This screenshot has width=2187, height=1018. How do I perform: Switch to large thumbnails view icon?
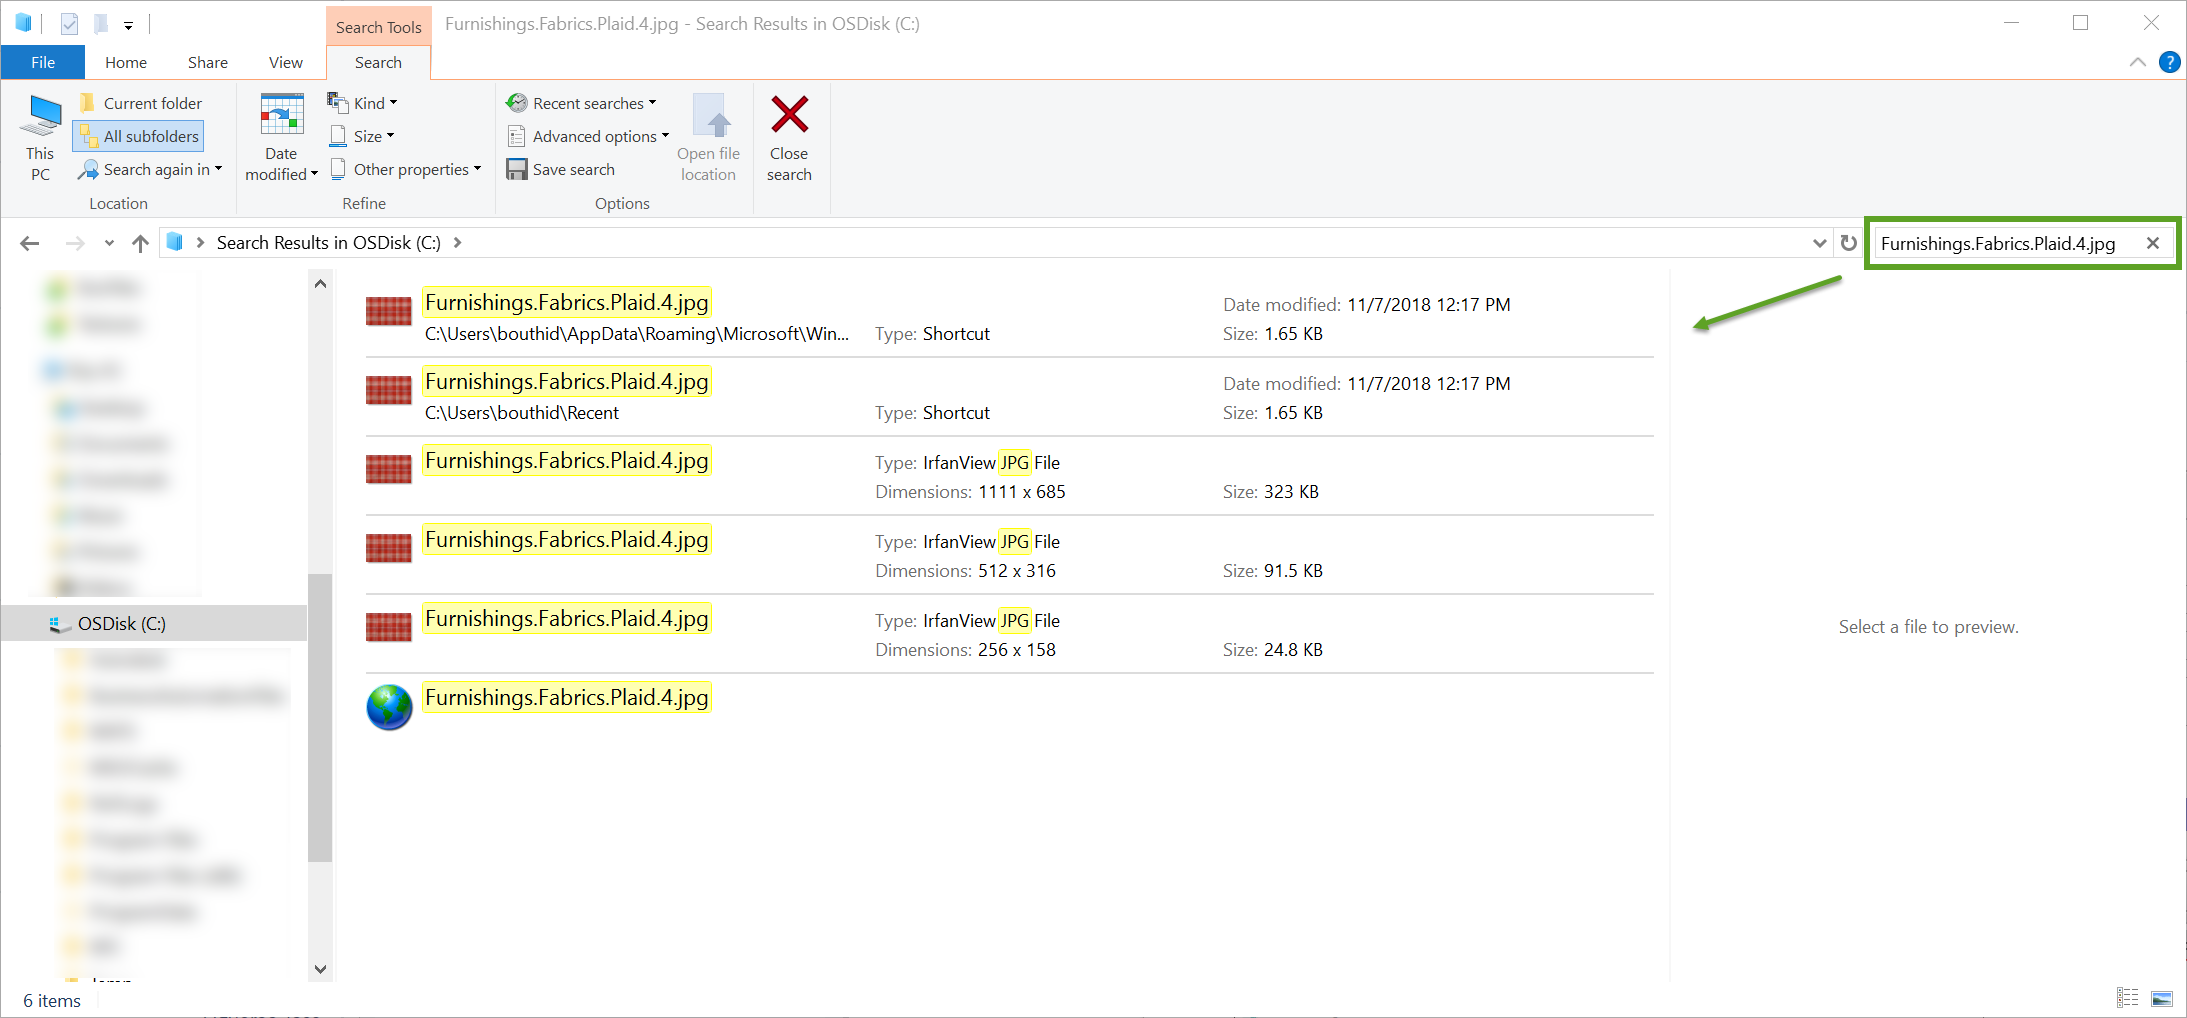2161,998
